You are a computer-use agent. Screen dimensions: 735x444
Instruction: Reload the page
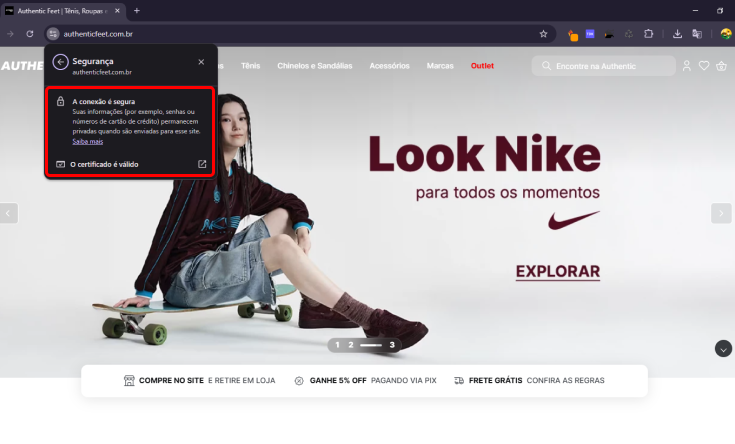[x=30, y=34]
